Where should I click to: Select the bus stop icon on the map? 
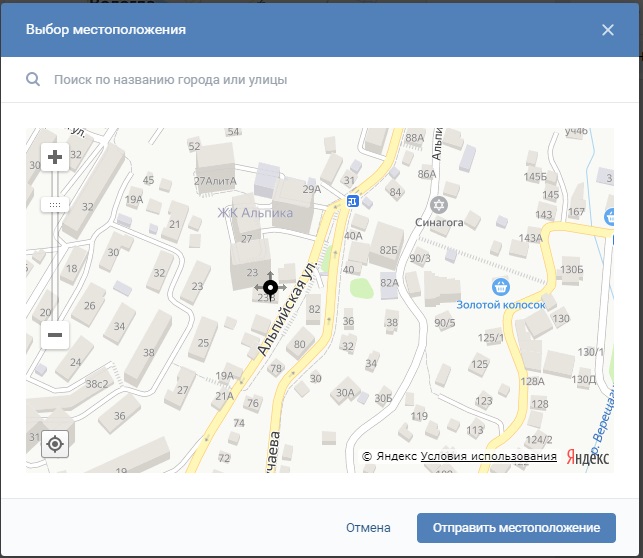point(351,201)
